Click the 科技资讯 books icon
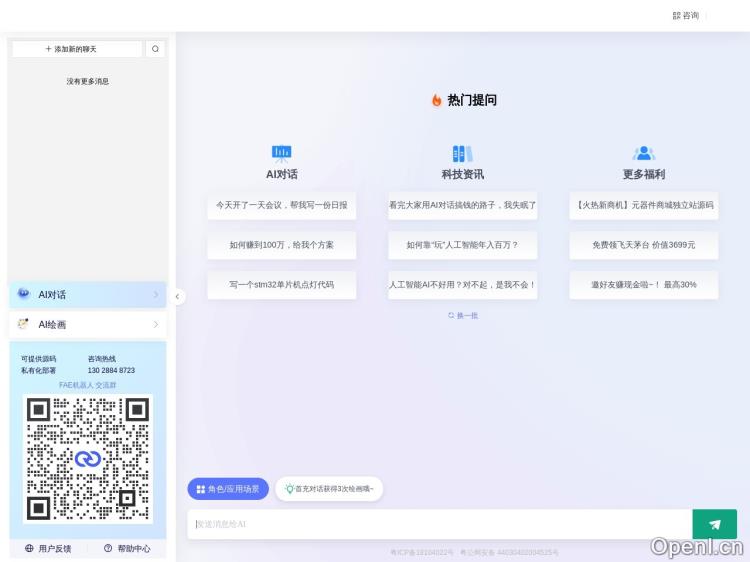Image resolution: width=750 pixels, height=562 pixels. click(x=462, y=153)
